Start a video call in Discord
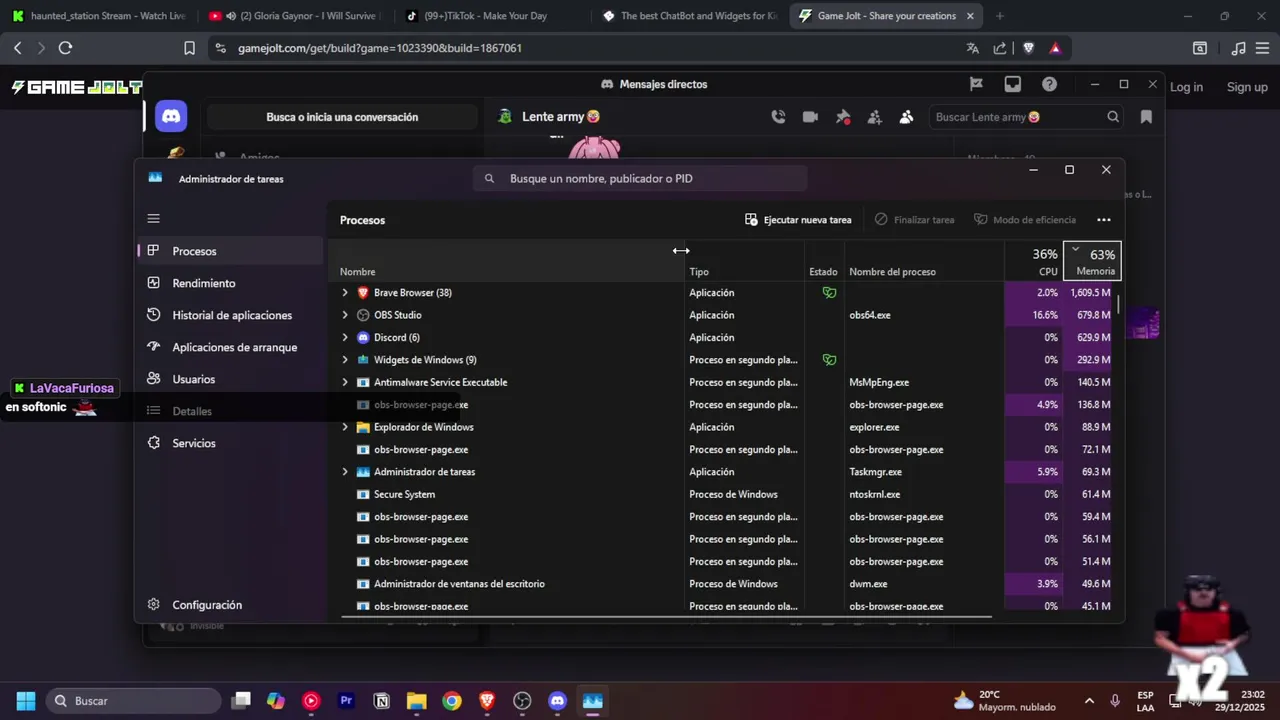Image resolution: width=1280 pixels, height=720 pixels. click(810, 117)
